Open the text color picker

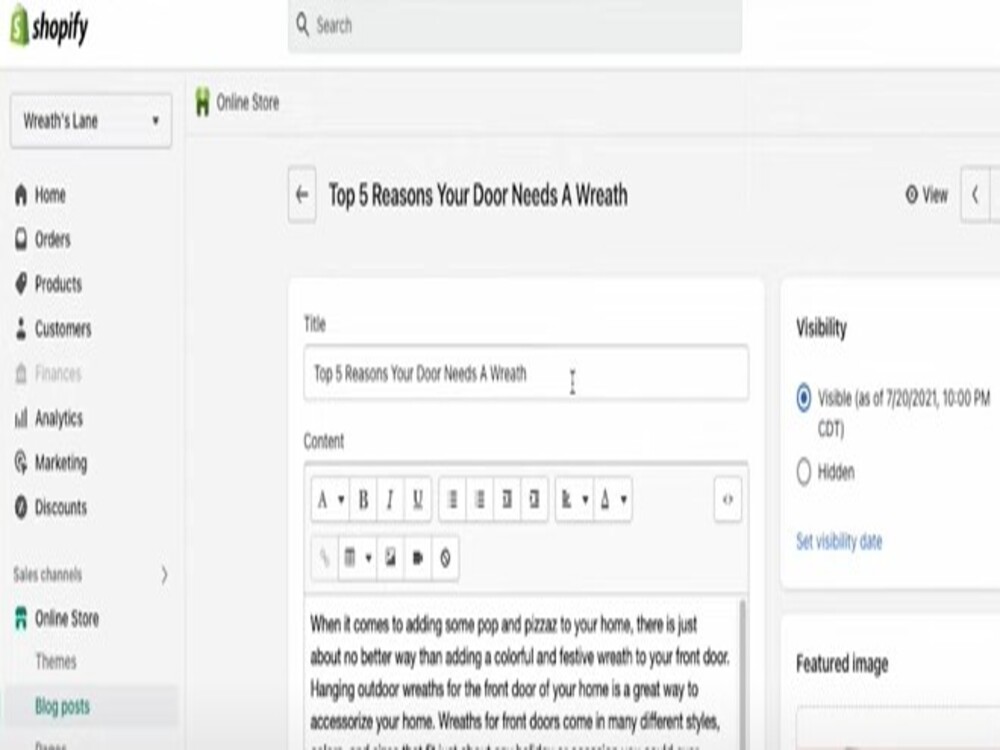pos(612,500)
